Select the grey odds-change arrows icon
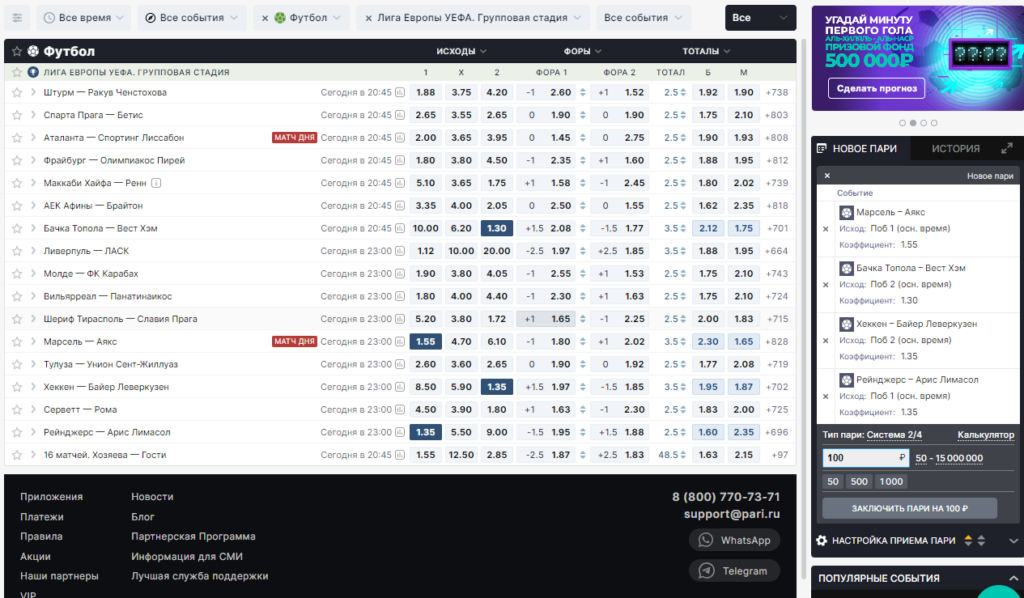Viewport: 1024px width, 598px height. coord(982,541)
